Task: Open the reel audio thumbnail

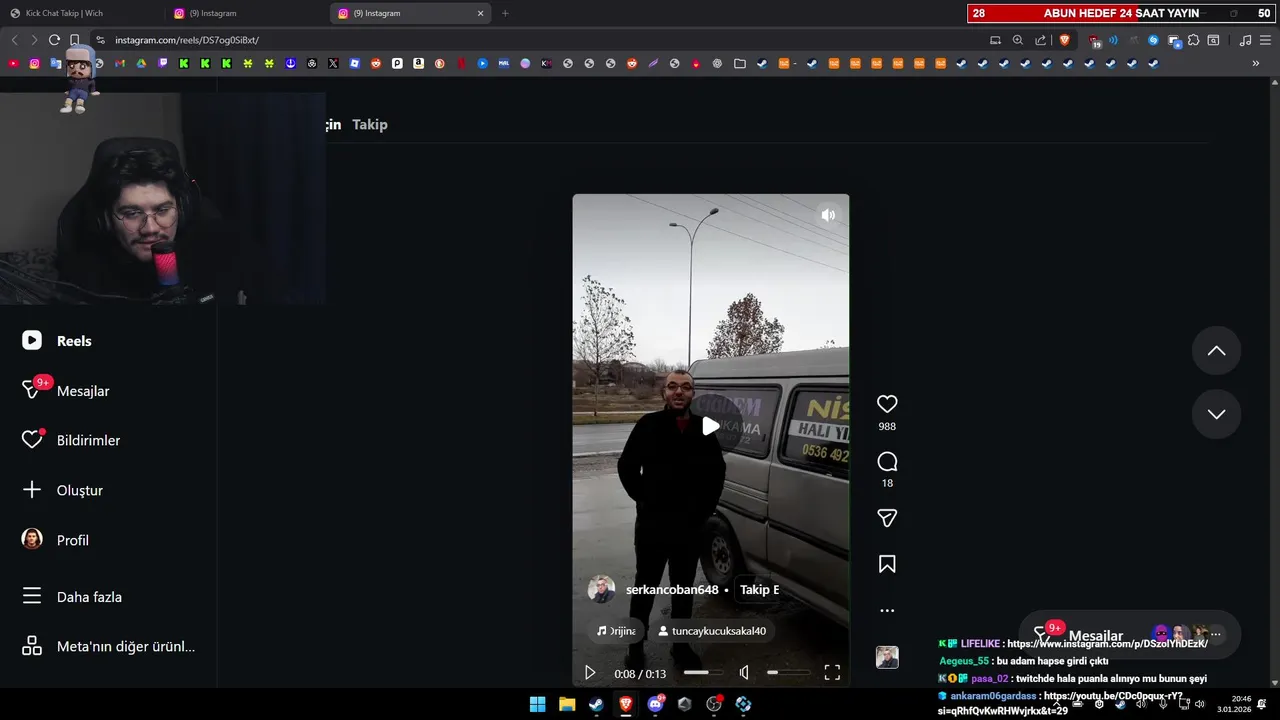Action: (x=887, y=657)
